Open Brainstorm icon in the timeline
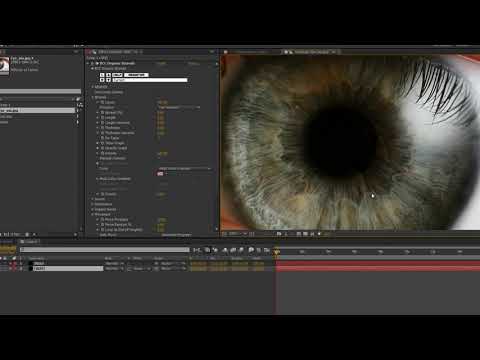 point(251,250)
